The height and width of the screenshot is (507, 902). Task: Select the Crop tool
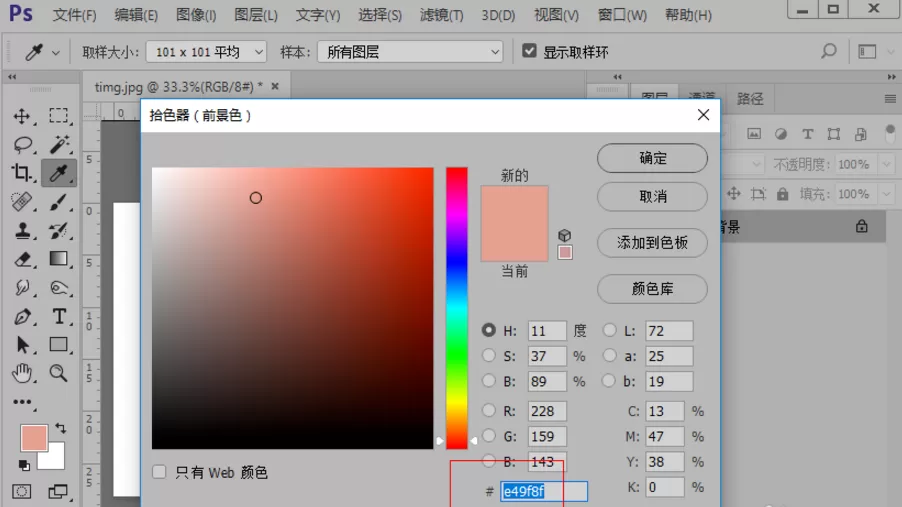[x=22, y=173]
